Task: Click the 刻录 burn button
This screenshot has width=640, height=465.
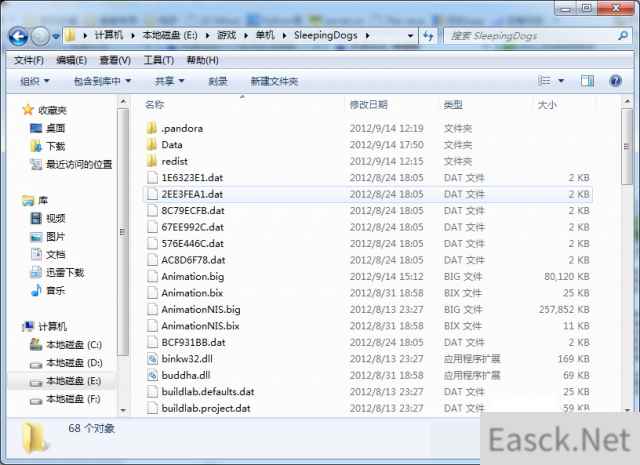Action: point(217,81)
